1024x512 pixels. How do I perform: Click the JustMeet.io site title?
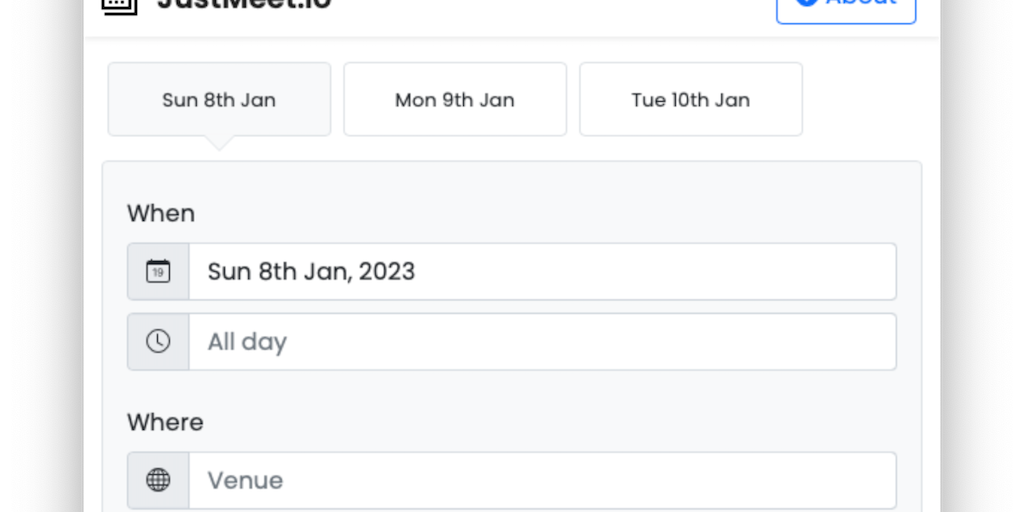[244, 4]
